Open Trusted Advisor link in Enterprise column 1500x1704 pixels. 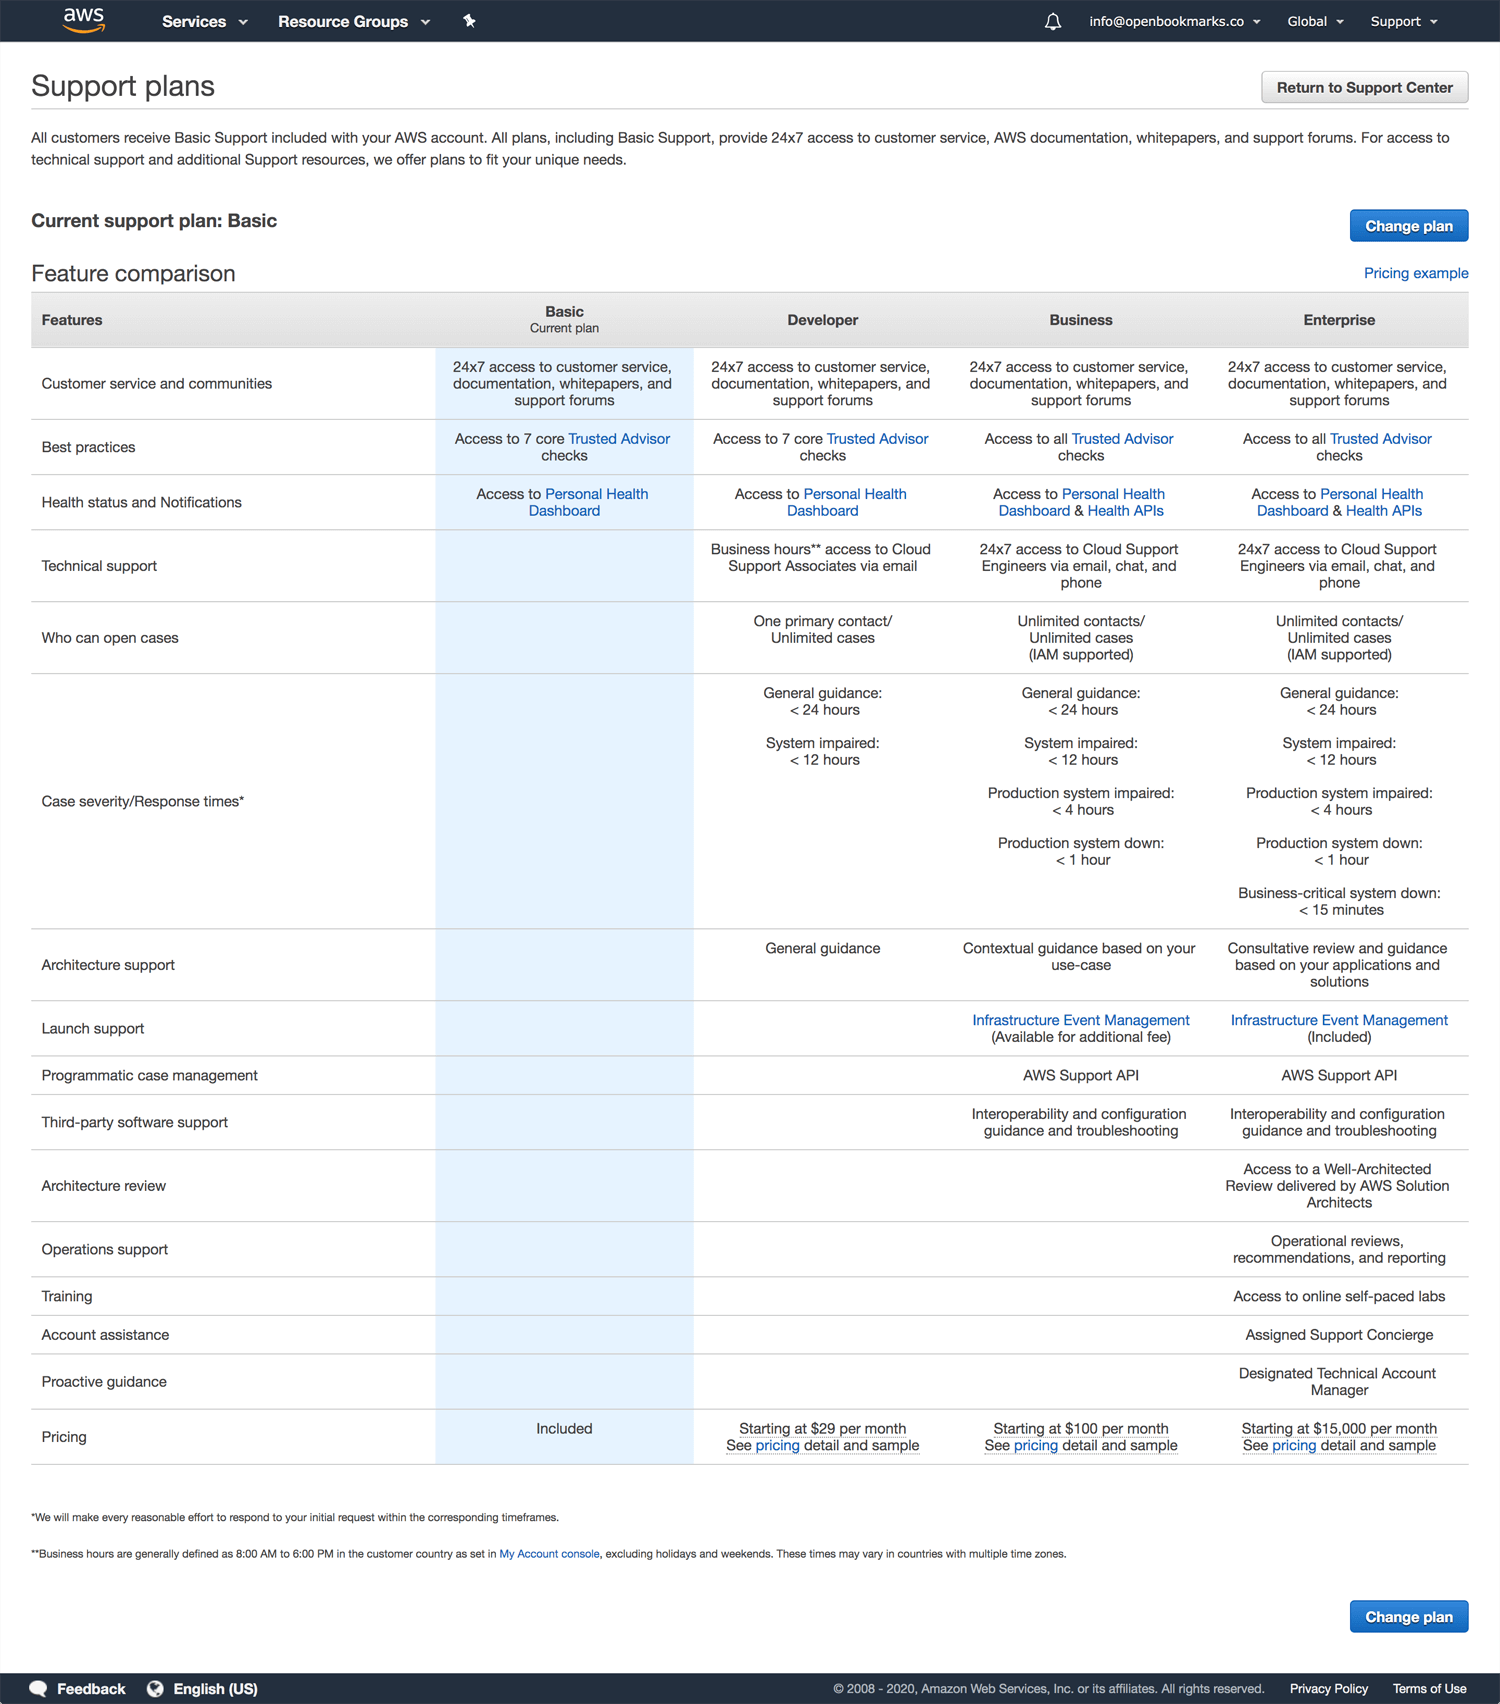coord(1381,438)
